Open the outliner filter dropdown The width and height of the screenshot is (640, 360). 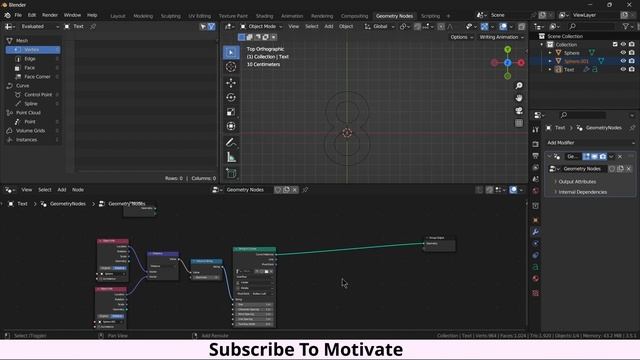627,27
